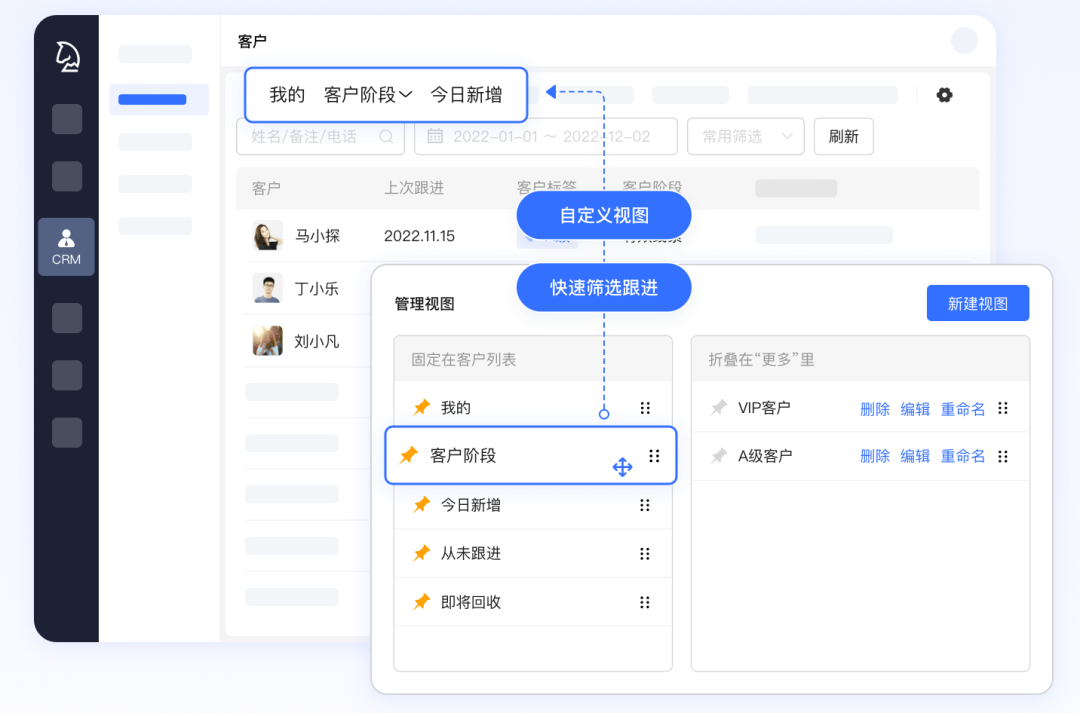Click the drag handle beside 即将回收

(646, 602)
